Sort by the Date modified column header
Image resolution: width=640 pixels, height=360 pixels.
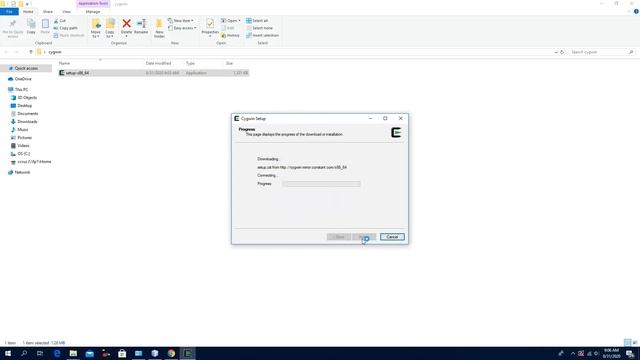[158, 63]
